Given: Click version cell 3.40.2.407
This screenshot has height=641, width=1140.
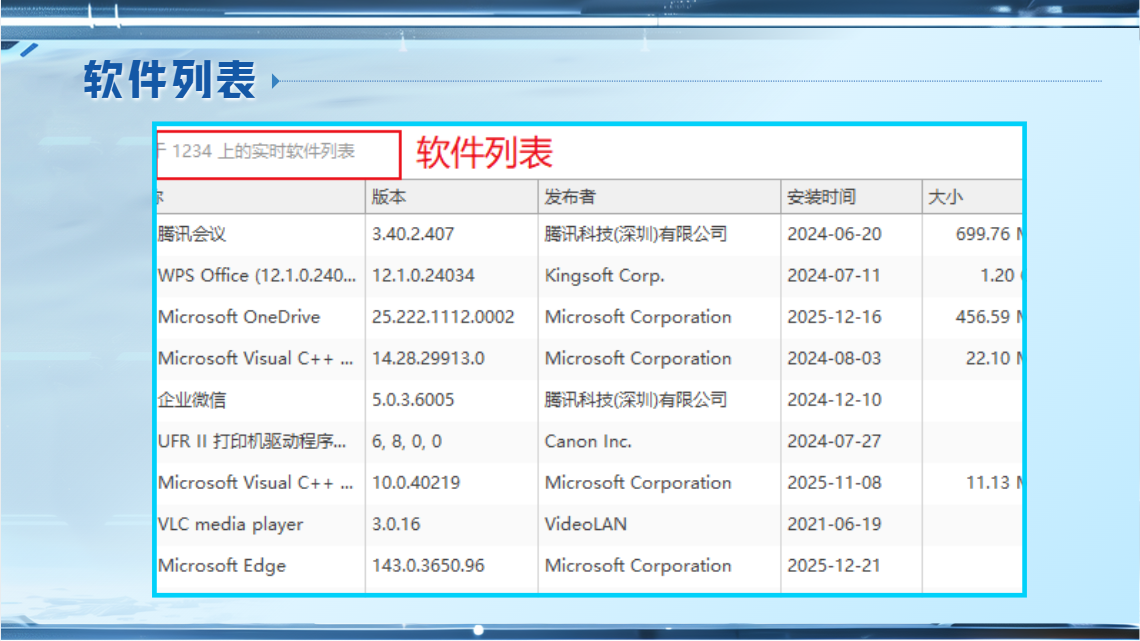Looking at the screenshot, I should (x=413, y=234).
